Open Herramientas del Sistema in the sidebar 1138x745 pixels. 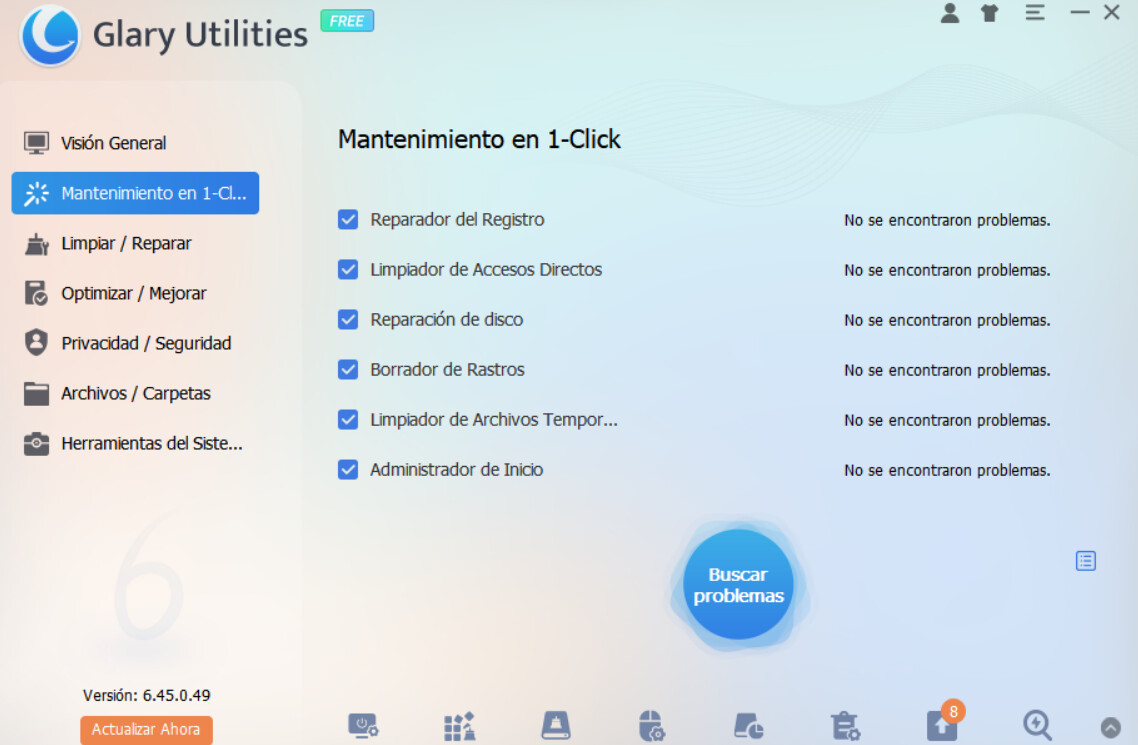coord(135,443)
